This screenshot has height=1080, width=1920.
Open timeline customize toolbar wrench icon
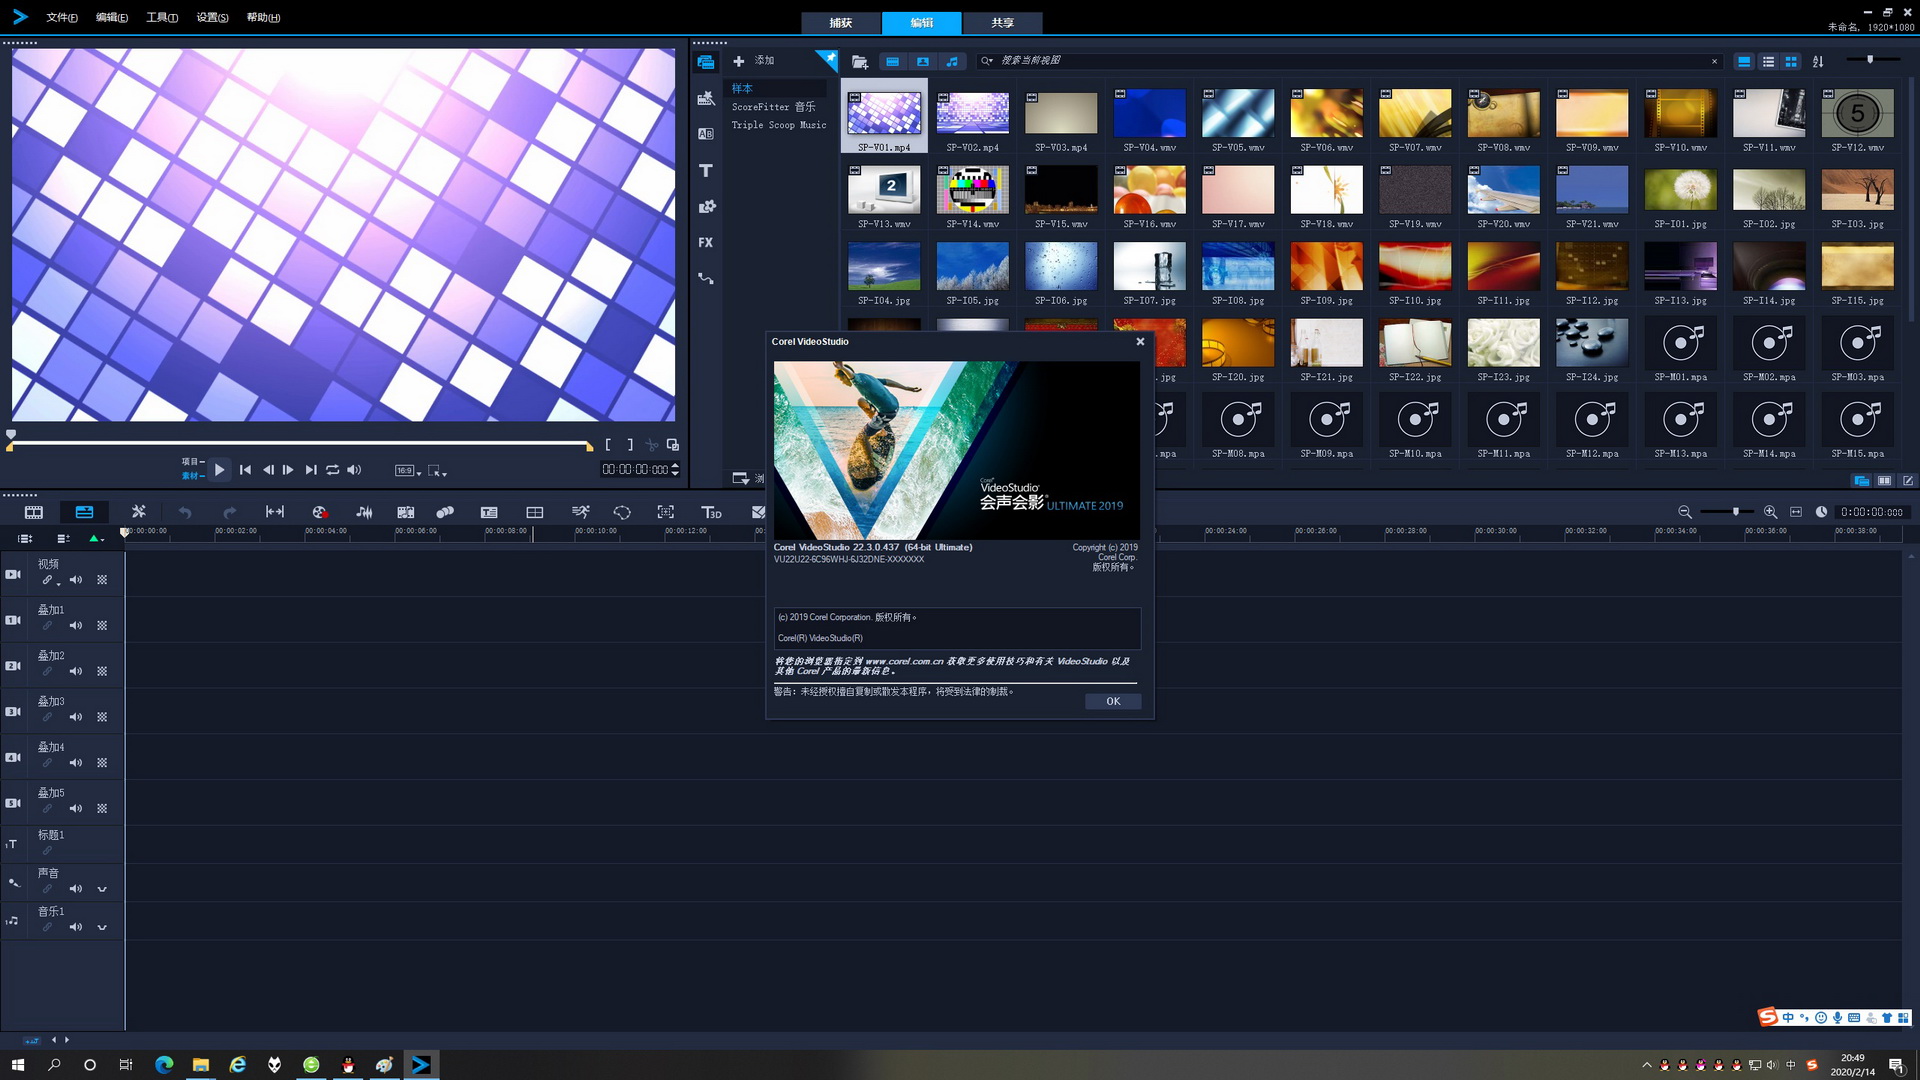click(139, 512)
